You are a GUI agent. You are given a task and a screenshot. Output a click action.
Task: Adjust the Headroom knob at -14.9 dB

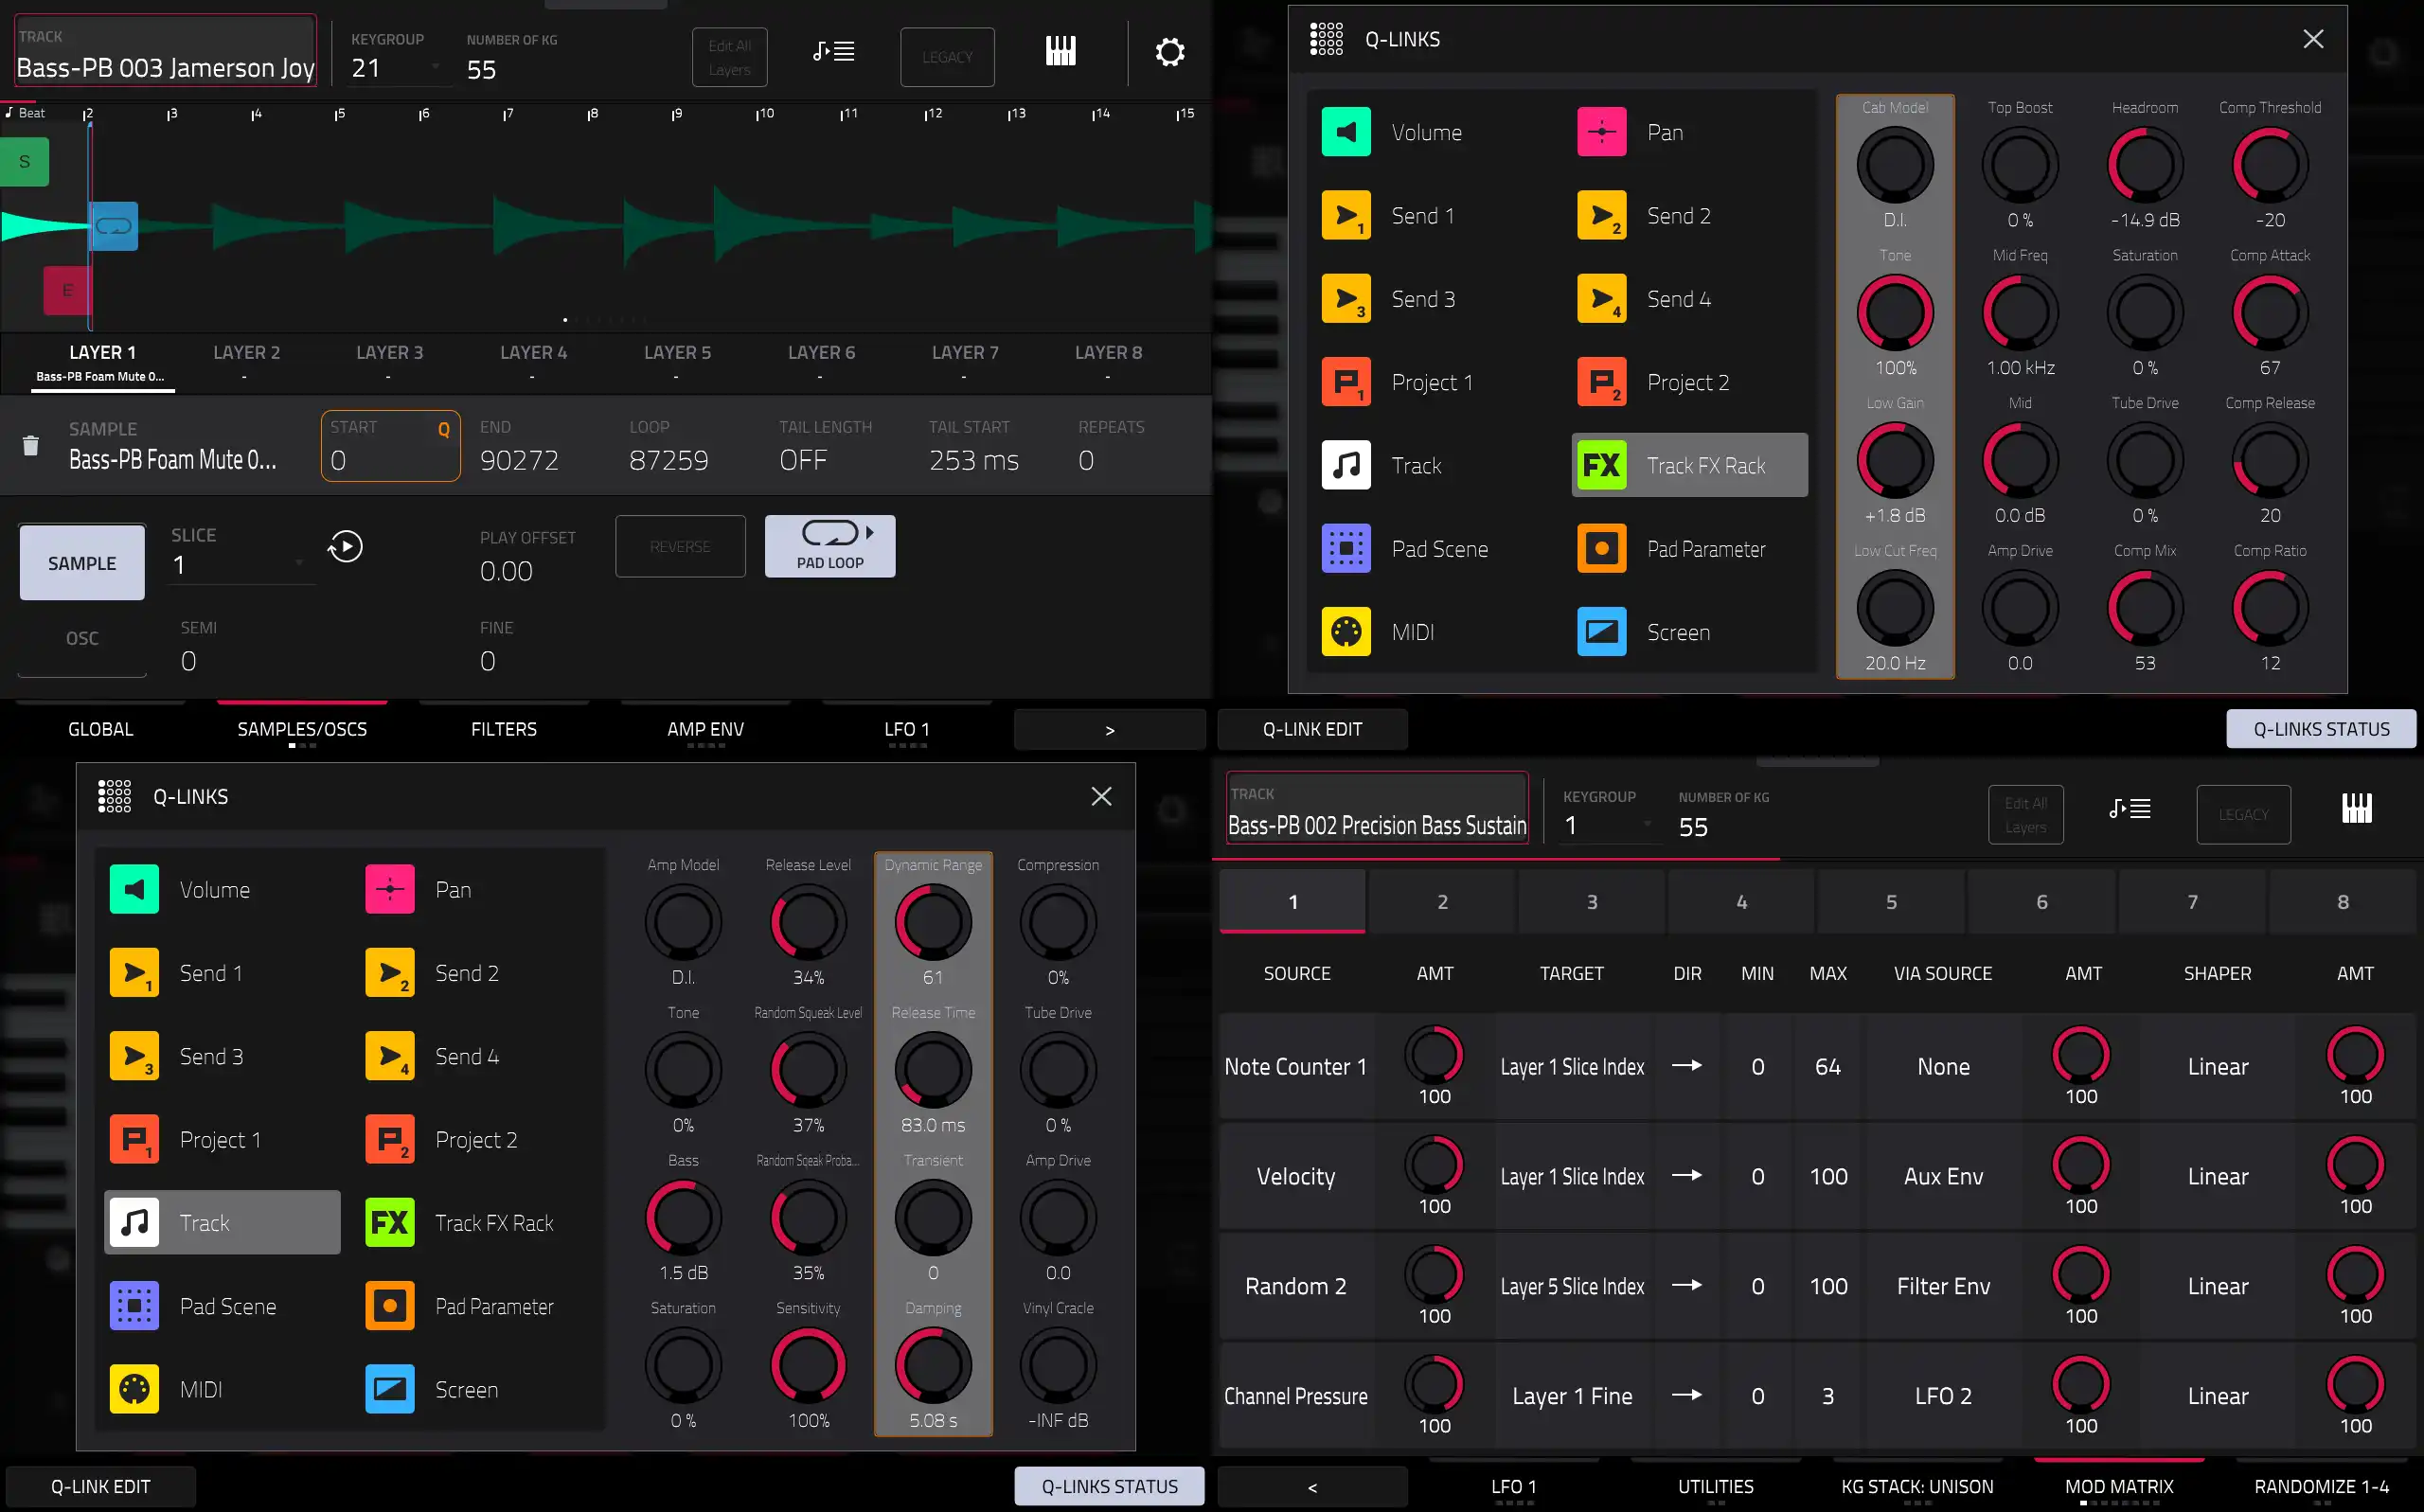[2145, 166]
